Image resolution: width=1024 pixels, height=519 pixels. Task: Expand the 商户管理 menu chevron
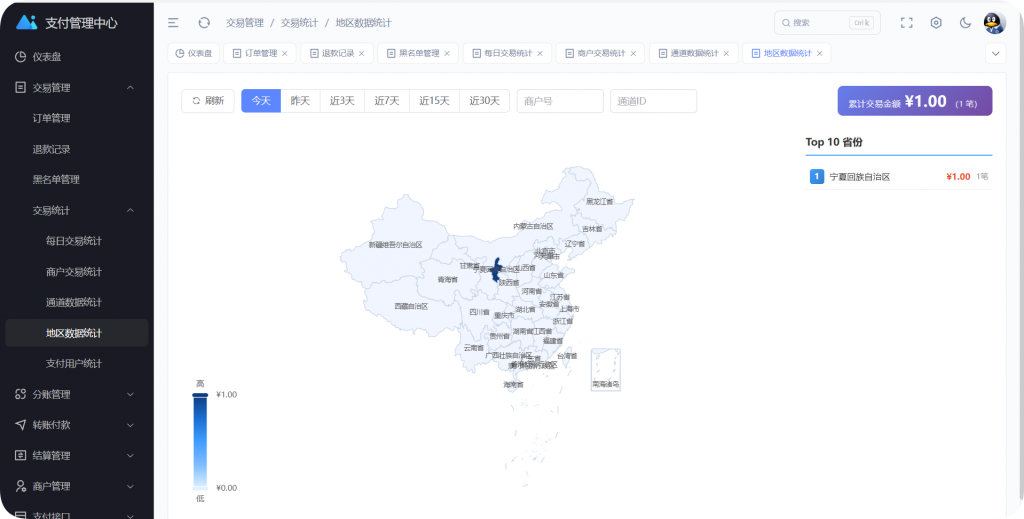[x=130, y=486]
